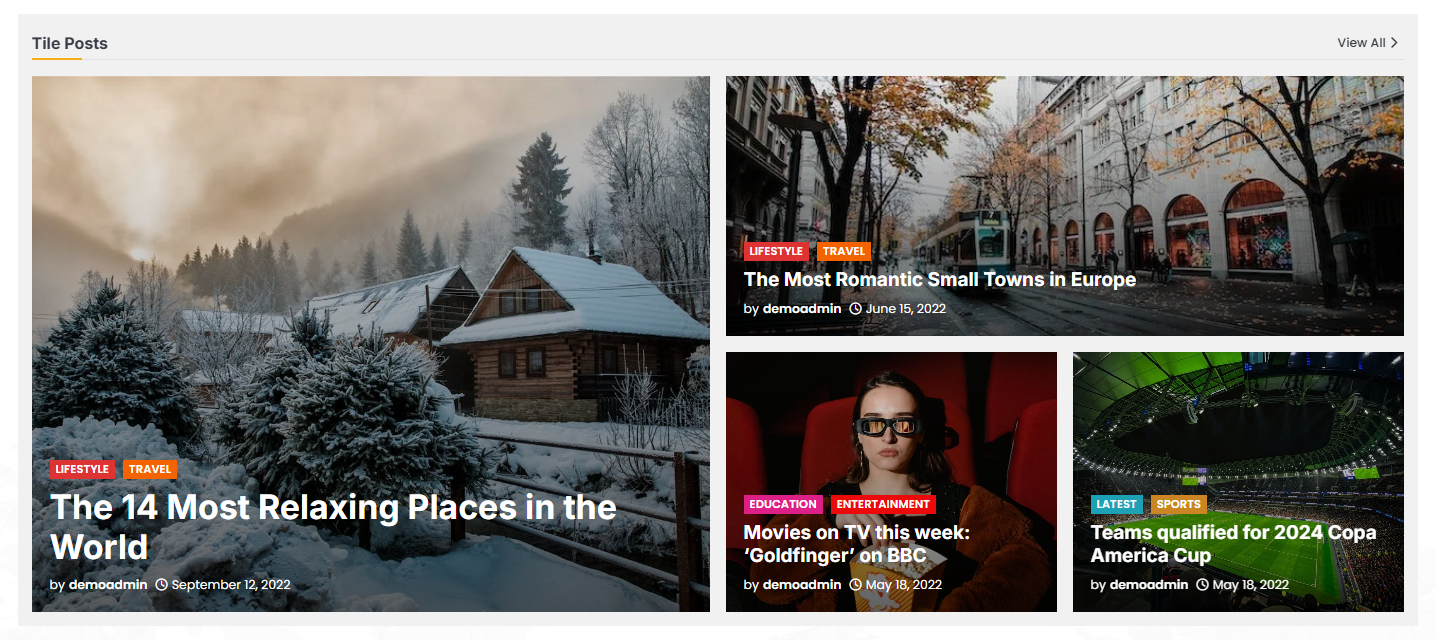Open "The 14 Most Relaxing Places in the World"
The image size is (1436, 640).
(333, 527)
